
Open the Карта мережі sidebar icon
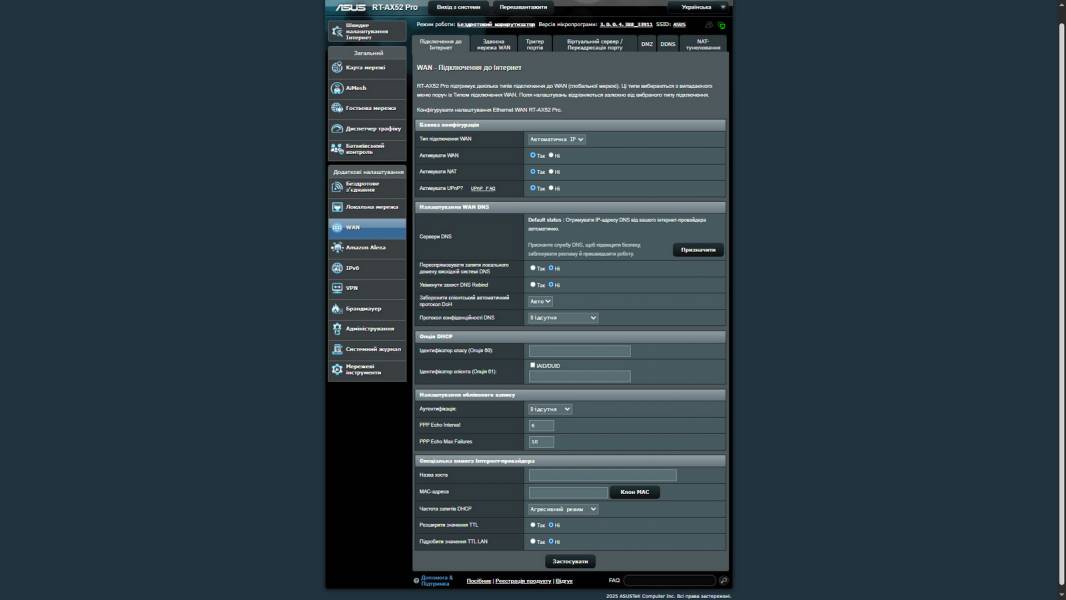(x=337, y=67)
